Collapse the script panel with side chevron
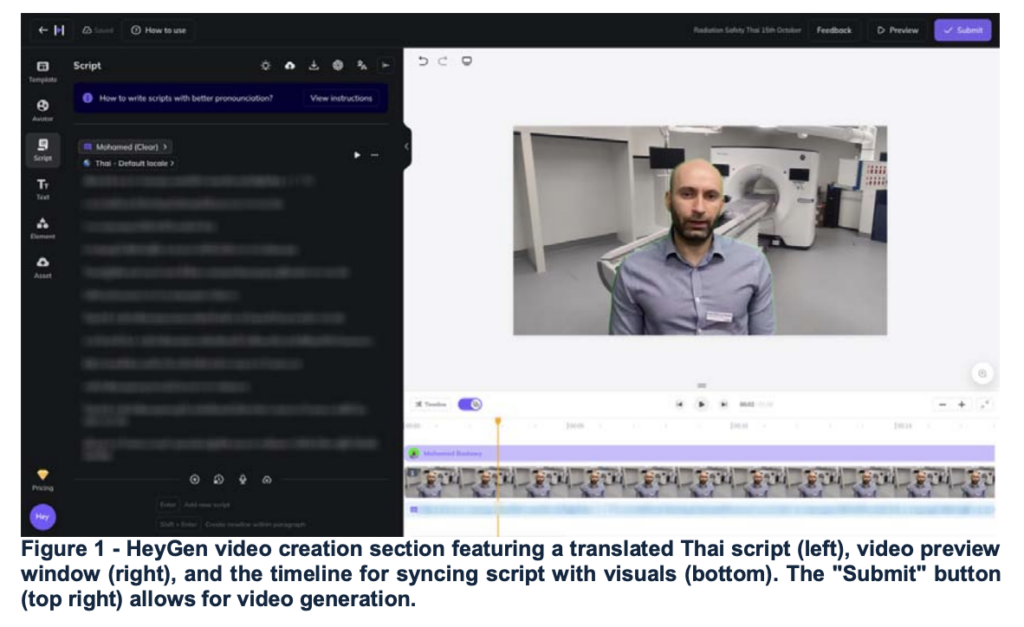This screenshot has height=627, width=1024. click(406, 147)
